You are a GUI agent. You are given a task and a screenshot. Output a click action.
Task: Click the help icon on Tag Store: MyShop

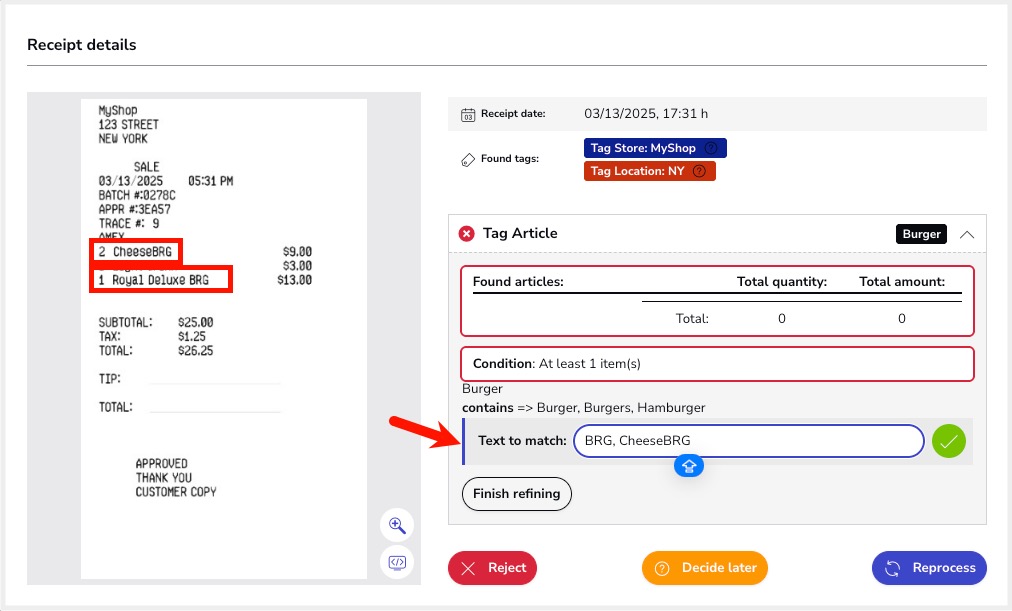click(x=711, y=148)
